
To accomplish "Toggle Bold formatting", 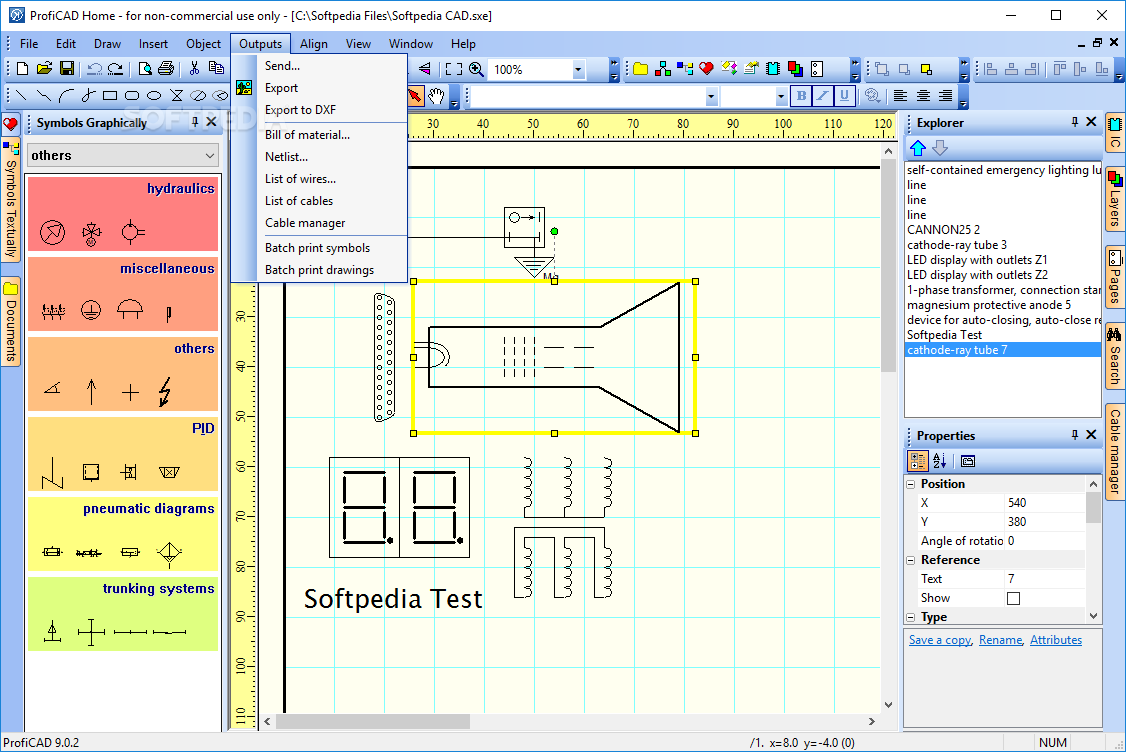I will 801,96.
